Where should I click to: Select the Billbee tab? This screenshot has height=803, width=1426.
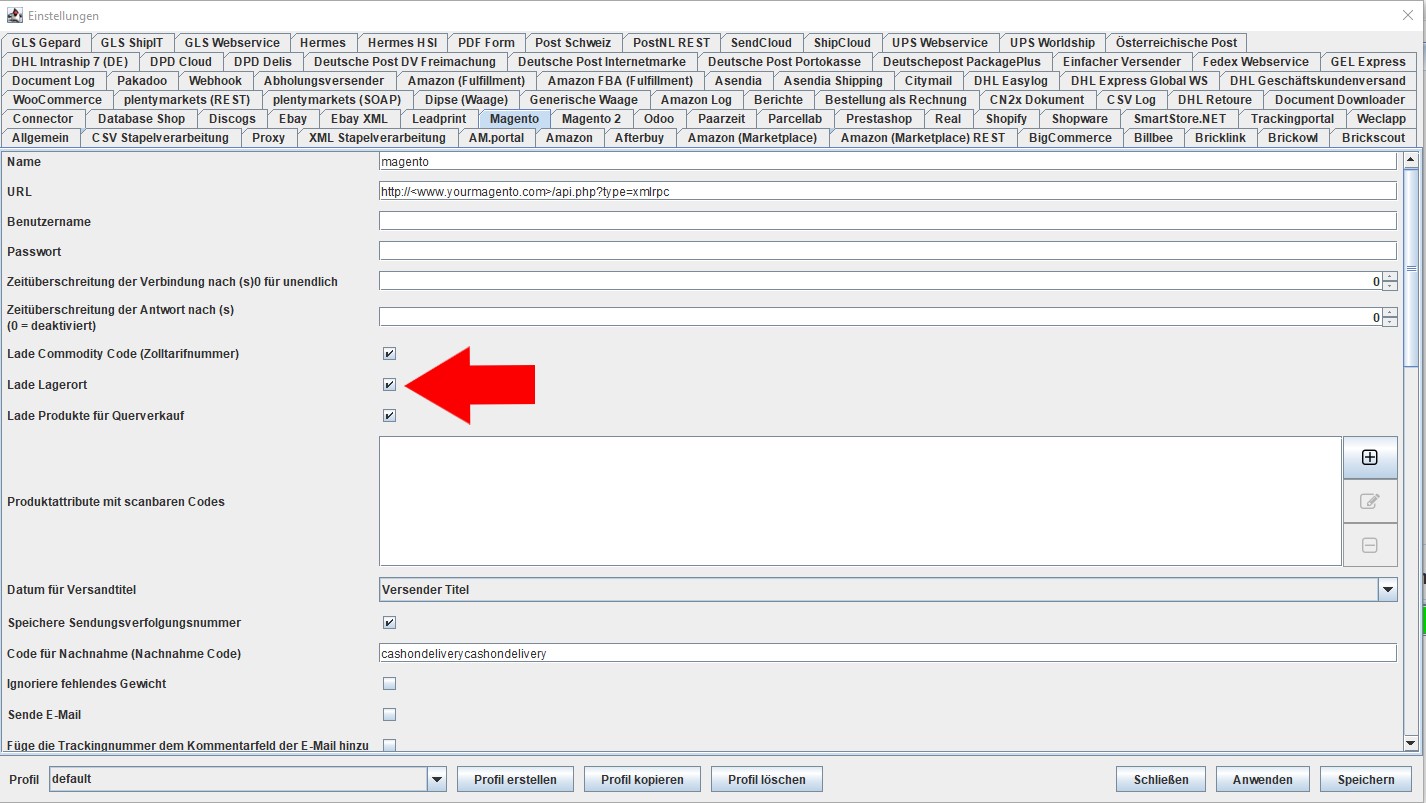pyautogui.click(x=1153, y=138)
